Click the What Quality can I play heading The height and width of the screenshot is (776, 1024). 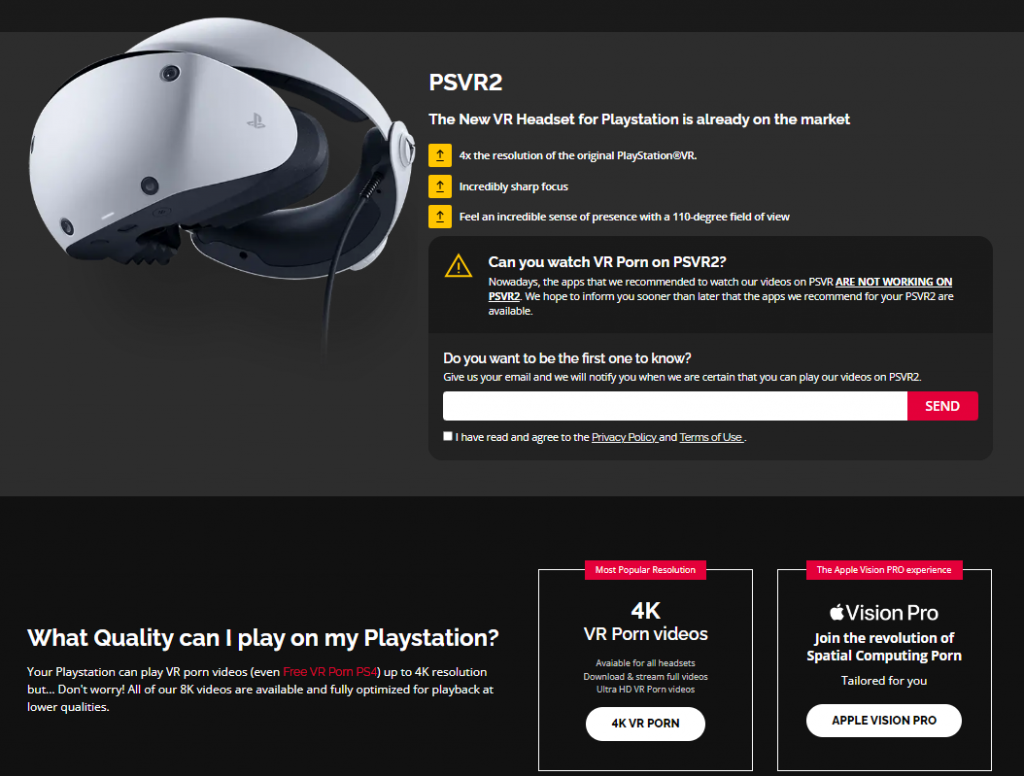click(263, 638)
